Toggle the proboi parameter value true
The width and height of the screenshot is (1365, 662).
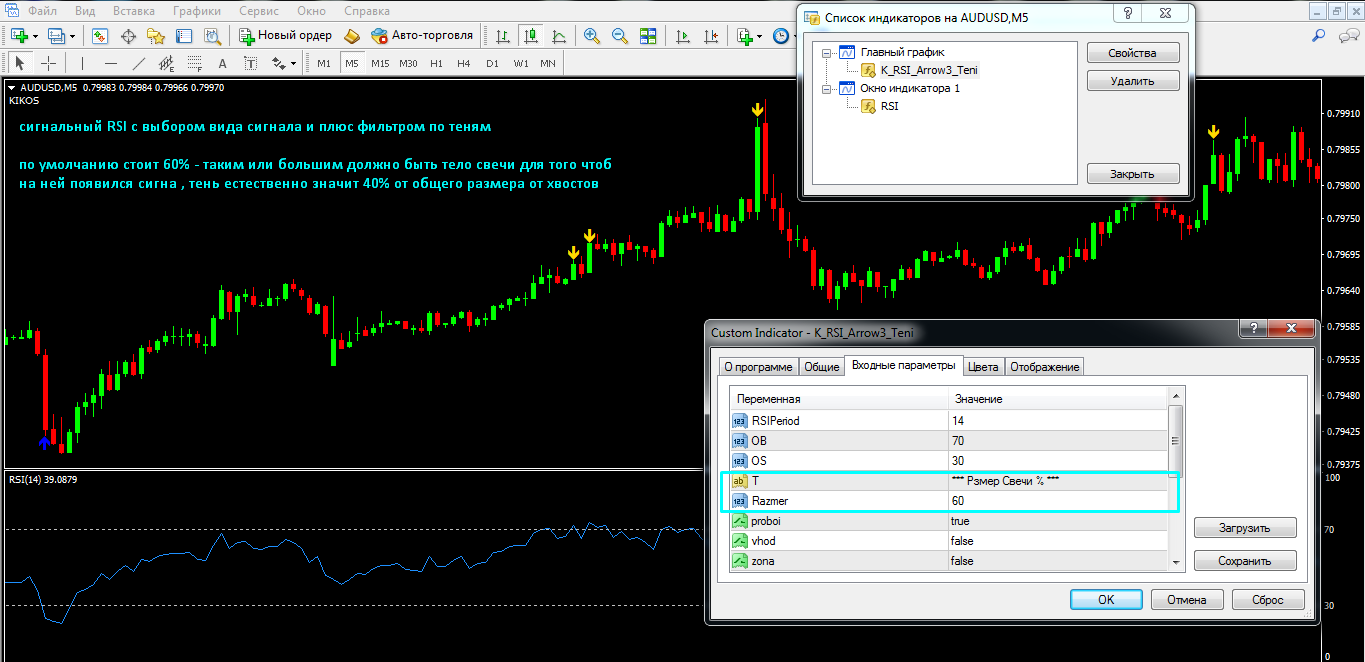click(x=960, y=521)
